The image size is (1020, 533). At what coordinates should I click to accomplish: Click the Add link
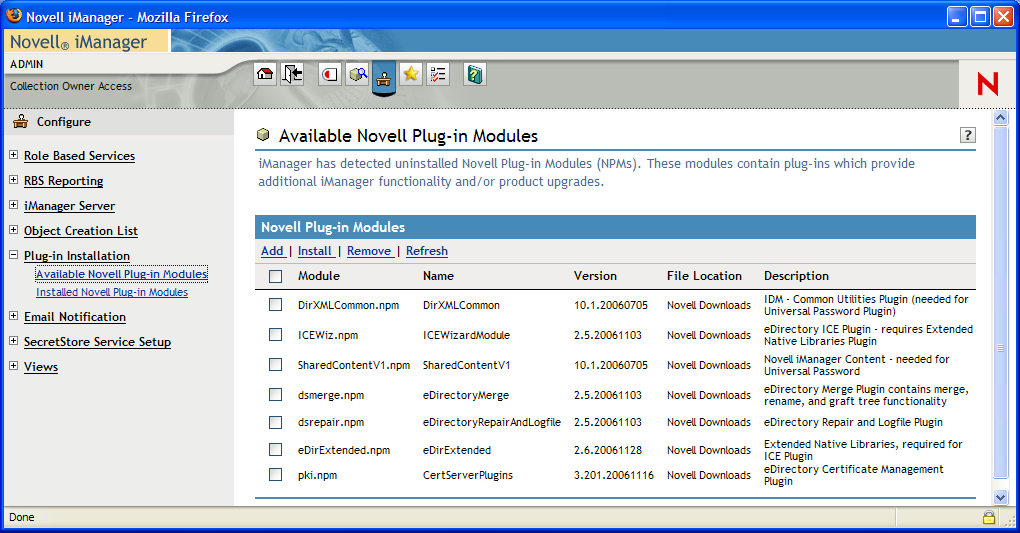272,251
